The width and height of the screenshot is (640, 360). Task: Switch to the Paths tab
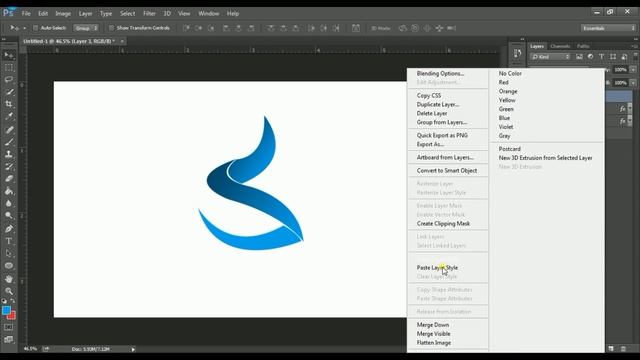(583, 46)
